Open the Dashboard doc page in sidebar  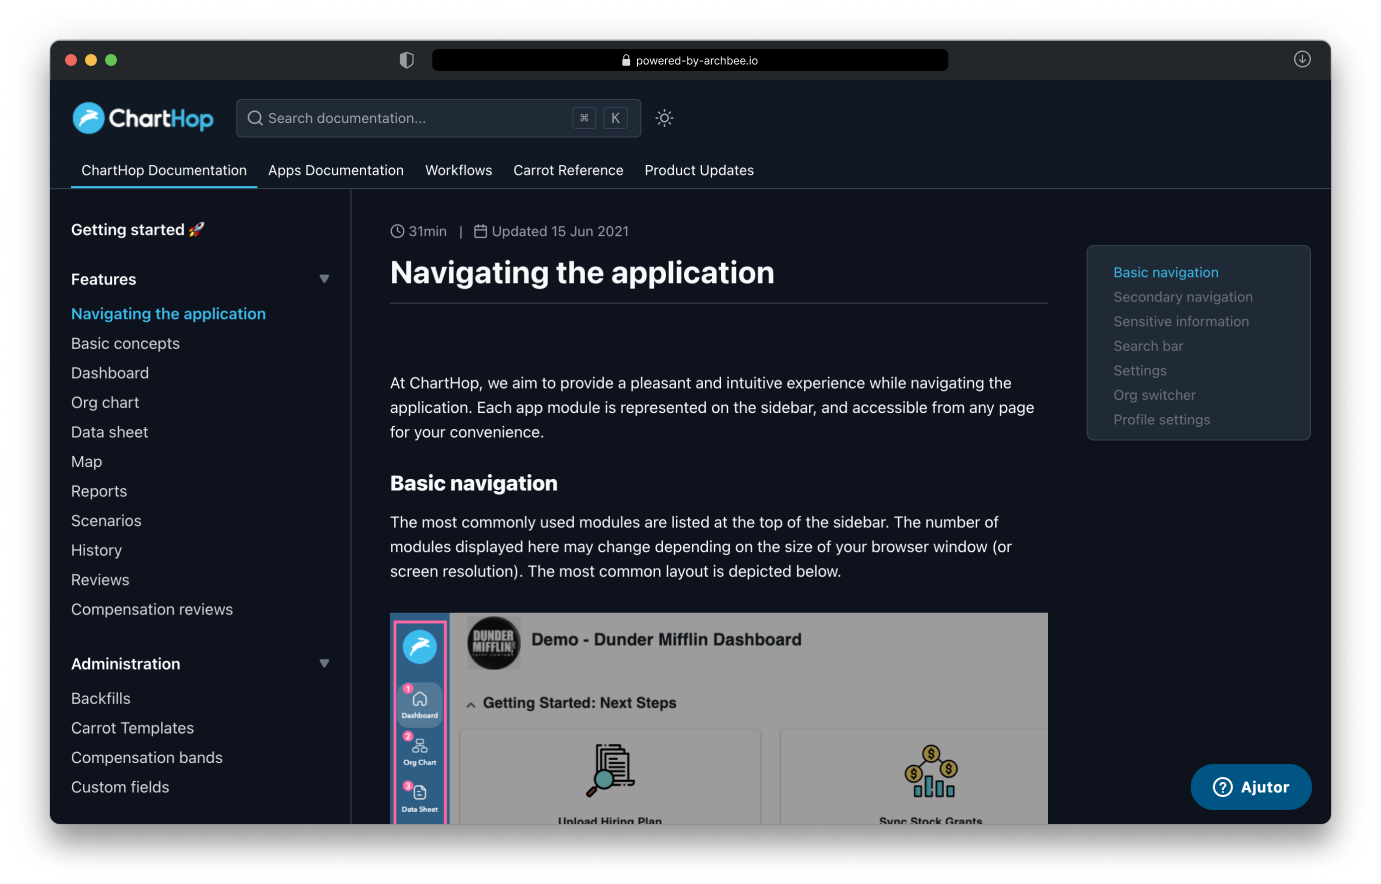(110, 373)
